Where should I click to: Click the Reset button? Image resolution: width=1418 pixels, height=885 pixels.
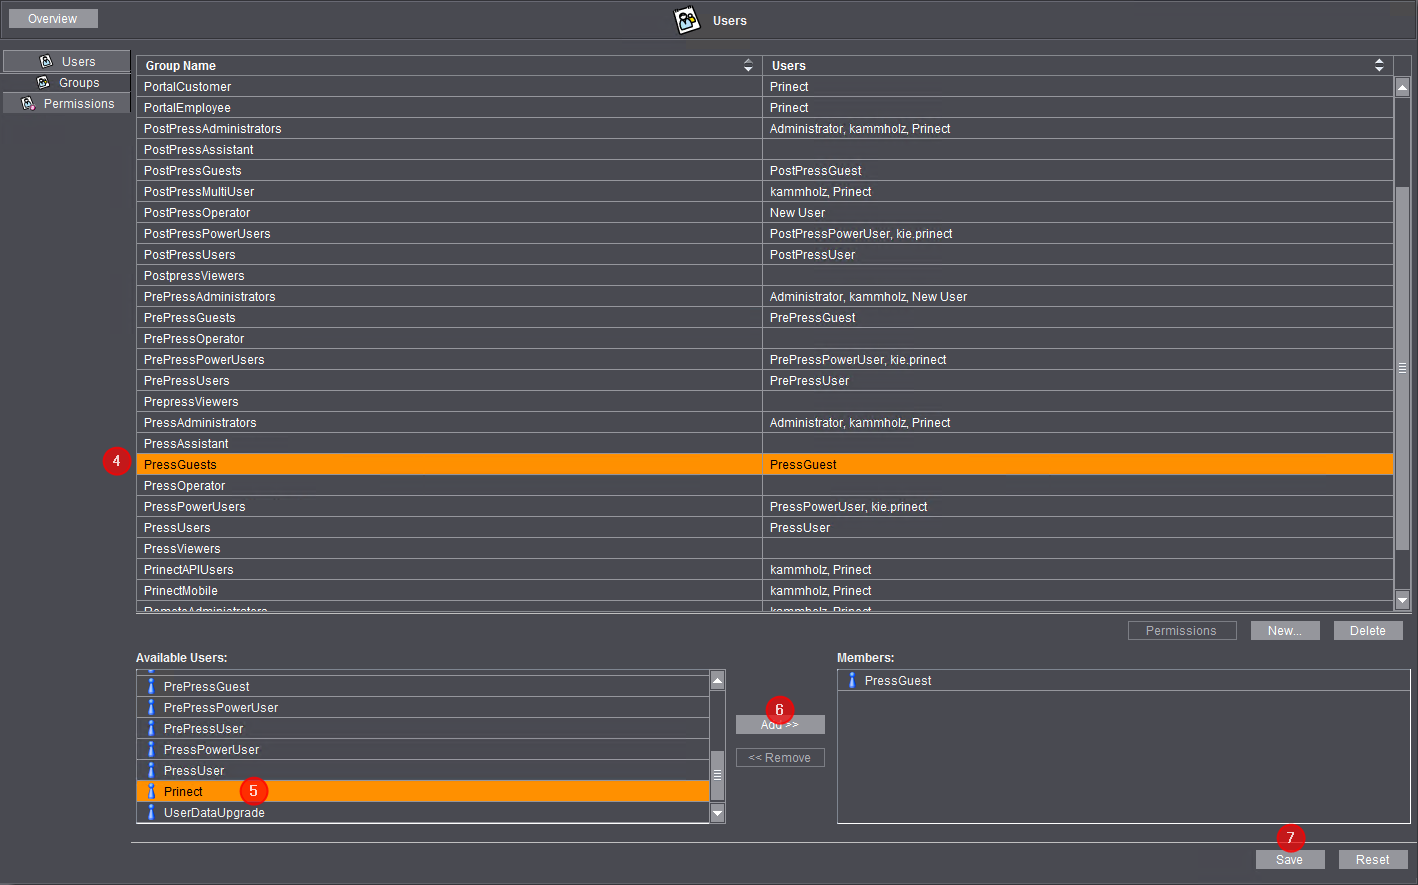pyautogui.click(x=1373, y=859)
